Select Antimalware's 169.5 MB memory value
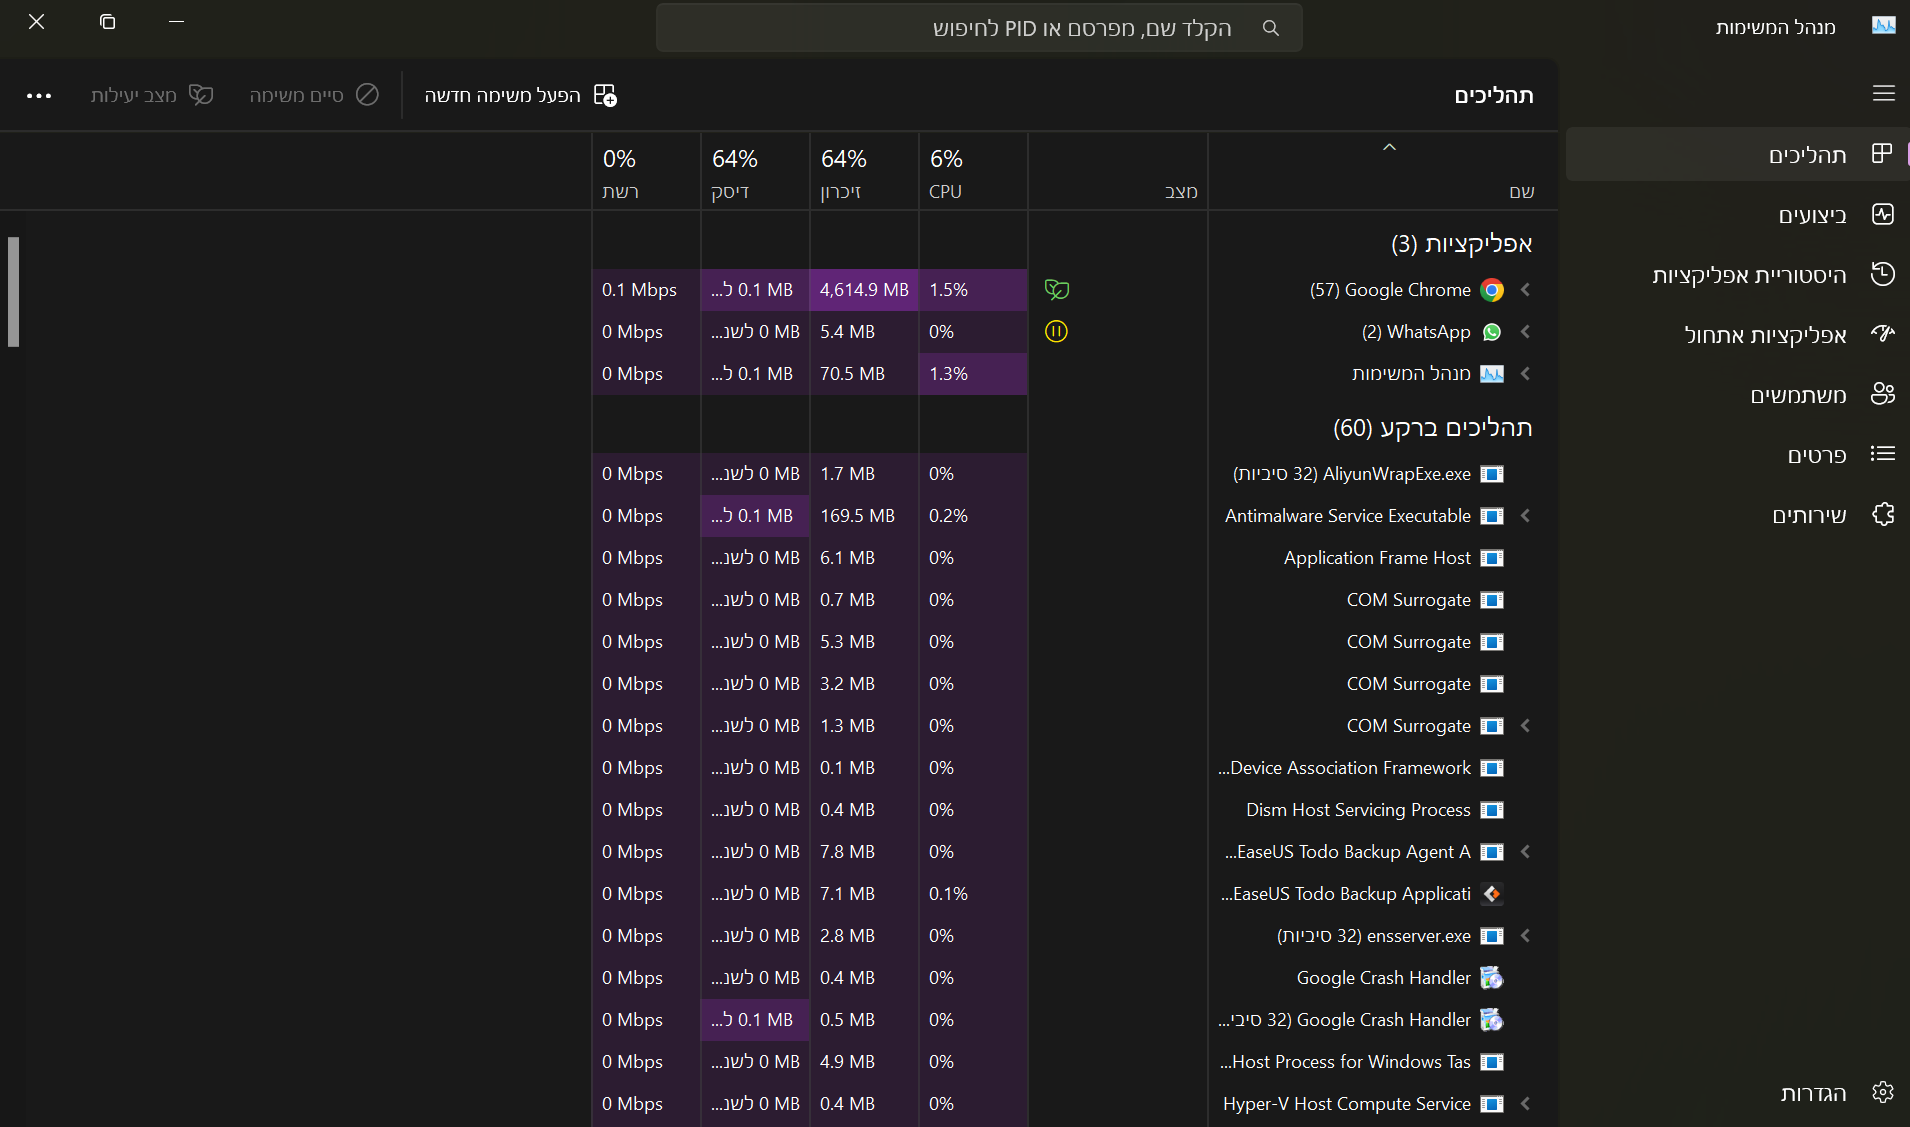The image size is (1910, 1127). click(857, 516)
